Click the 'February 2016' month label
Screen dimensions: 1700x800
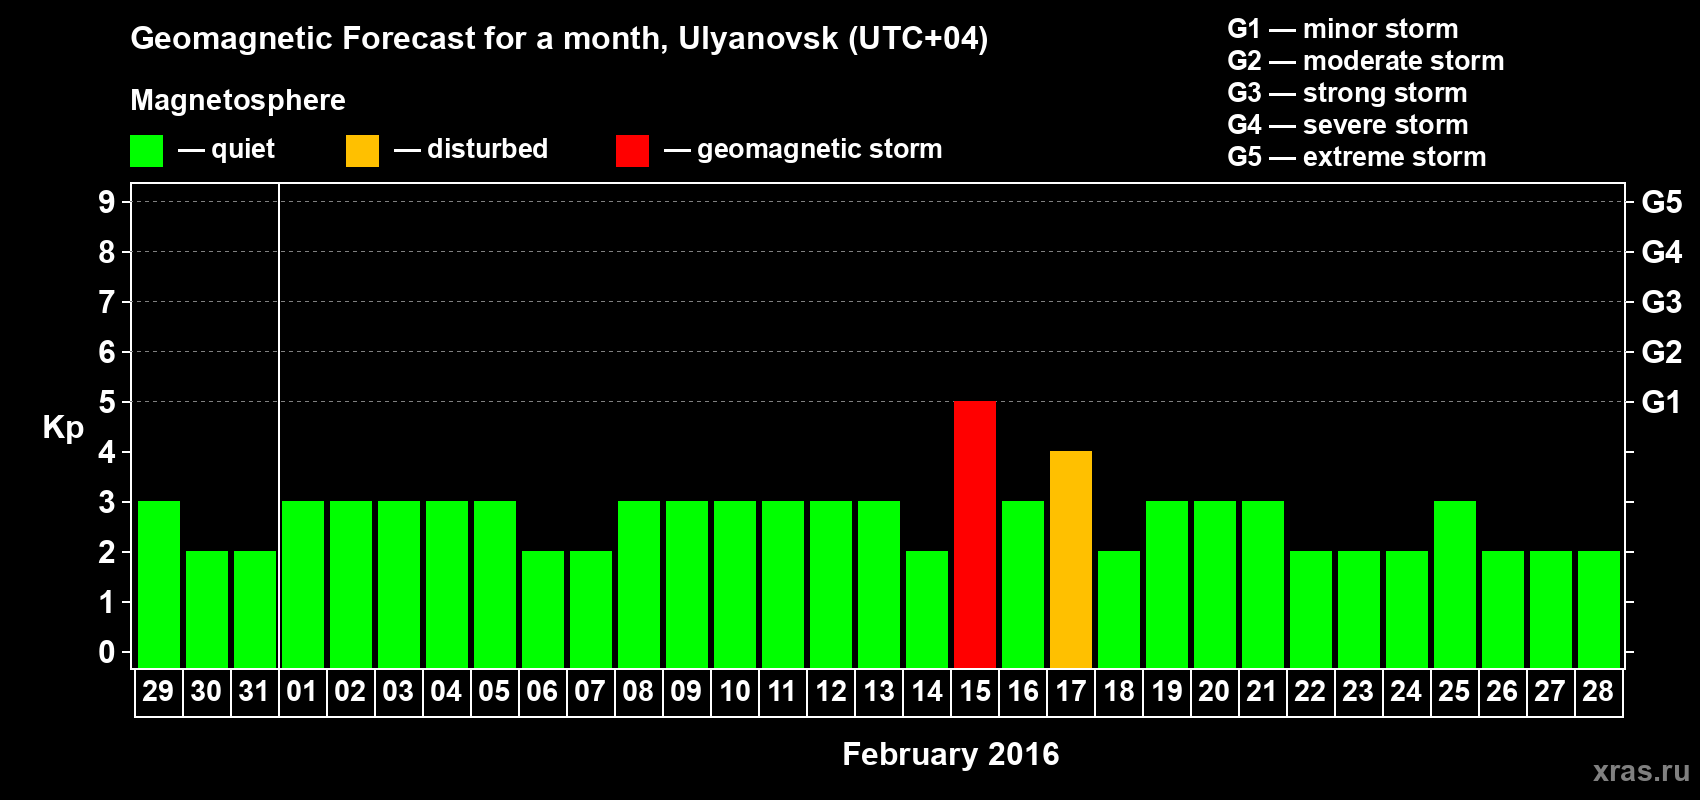[x=951, y=754]
